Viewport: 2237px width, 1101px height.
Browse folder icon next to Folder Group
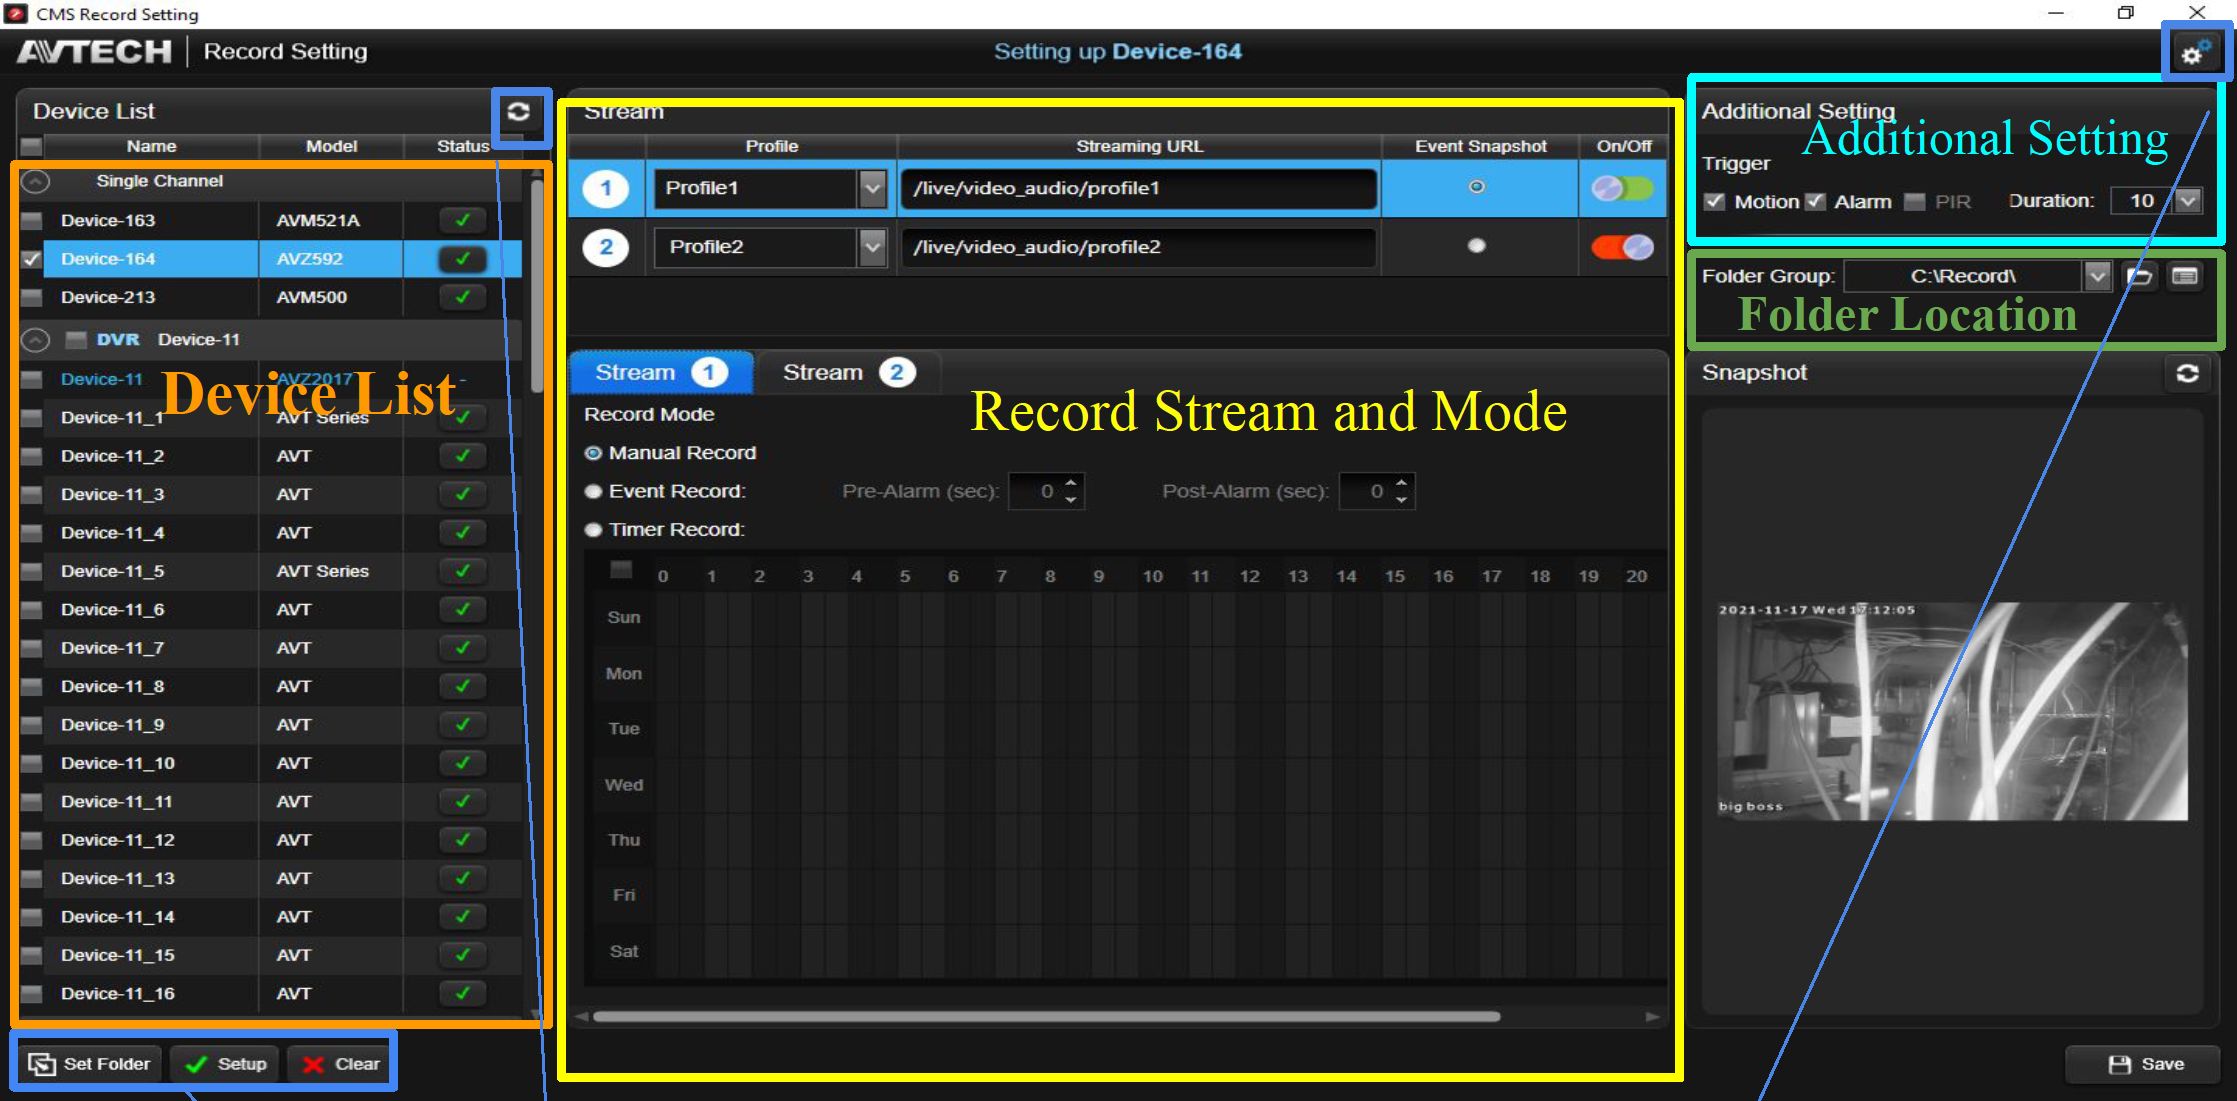point(2139,276)
